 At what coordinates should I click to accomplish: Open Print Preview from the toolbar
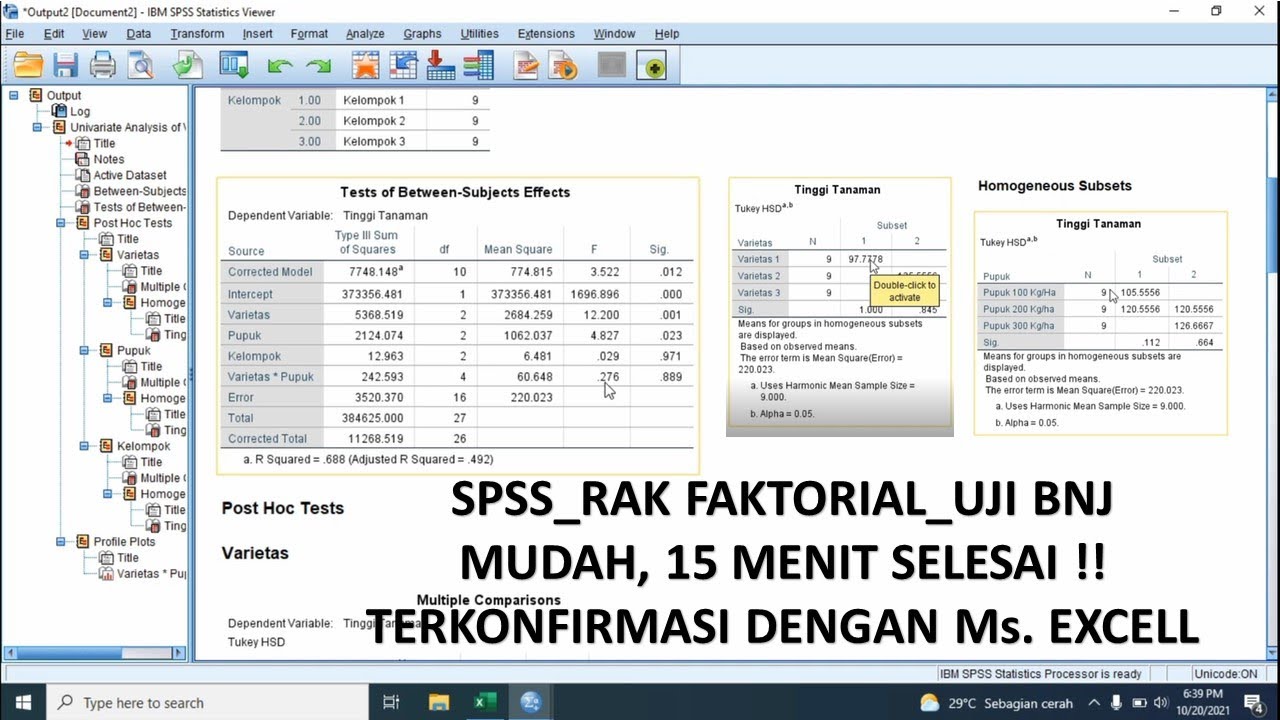coord(140,66)
